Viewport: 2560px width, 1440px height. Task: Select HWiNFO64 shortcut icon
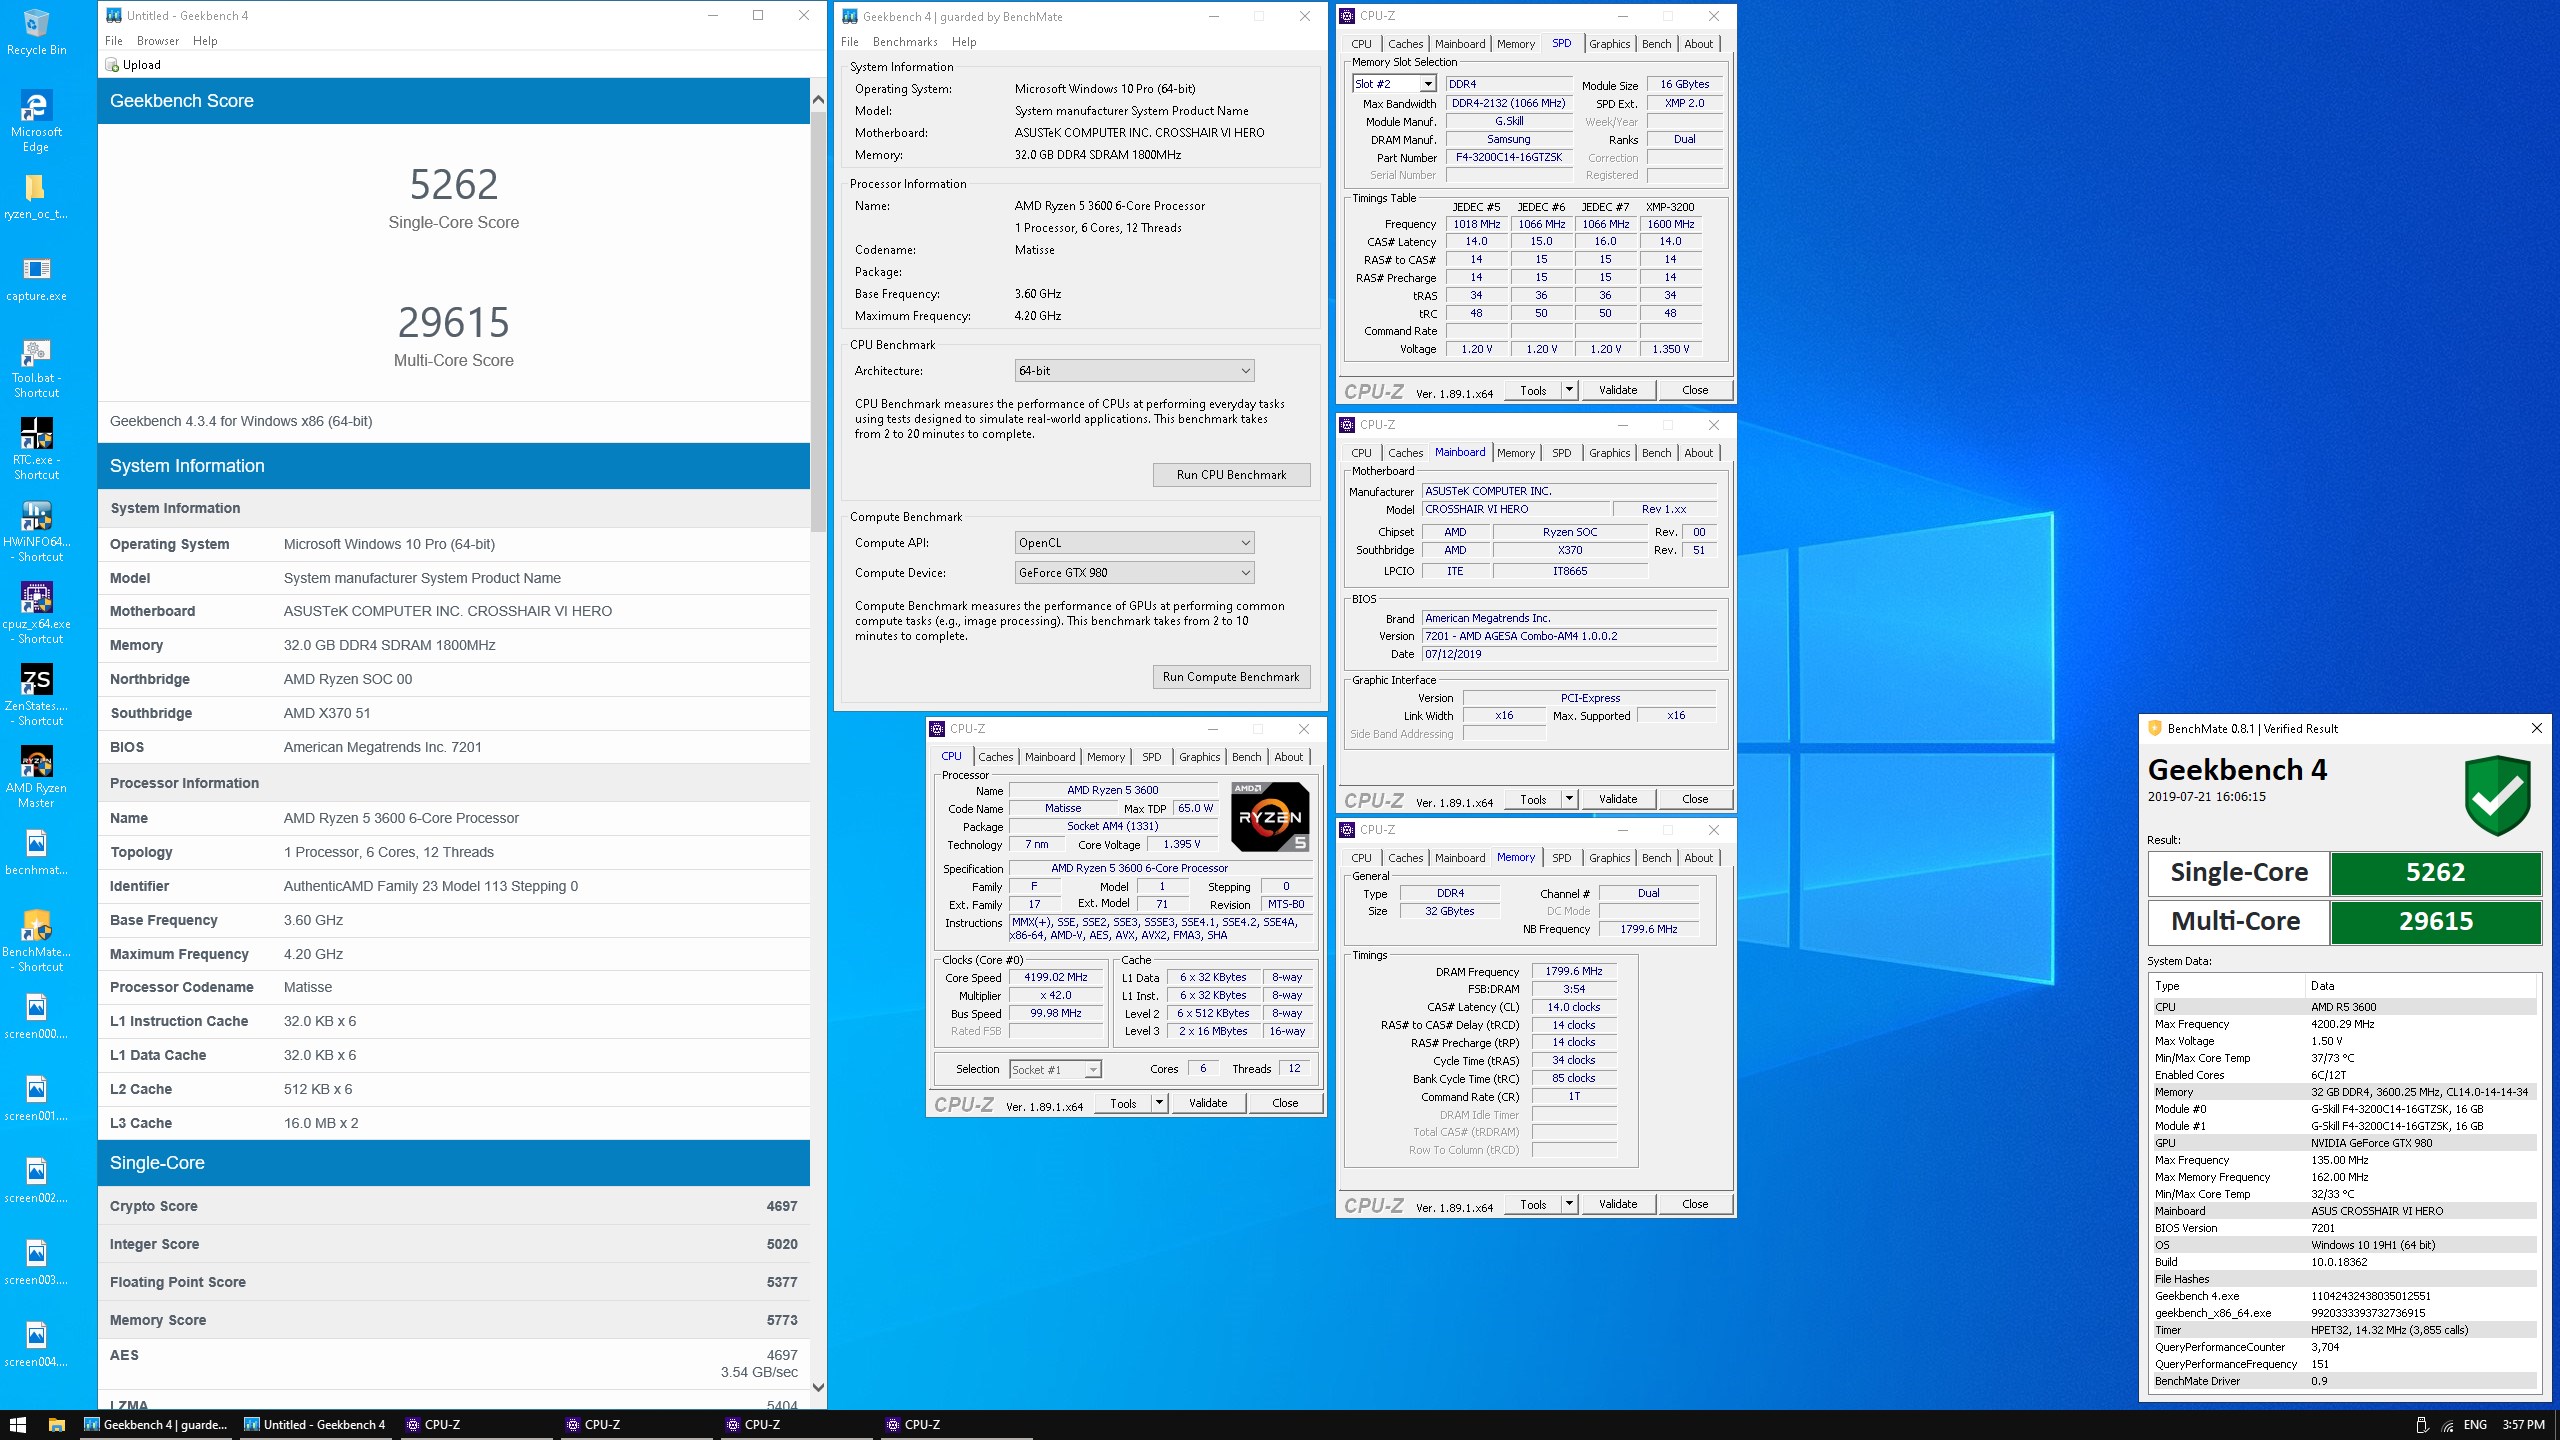[x=36, y=532]
